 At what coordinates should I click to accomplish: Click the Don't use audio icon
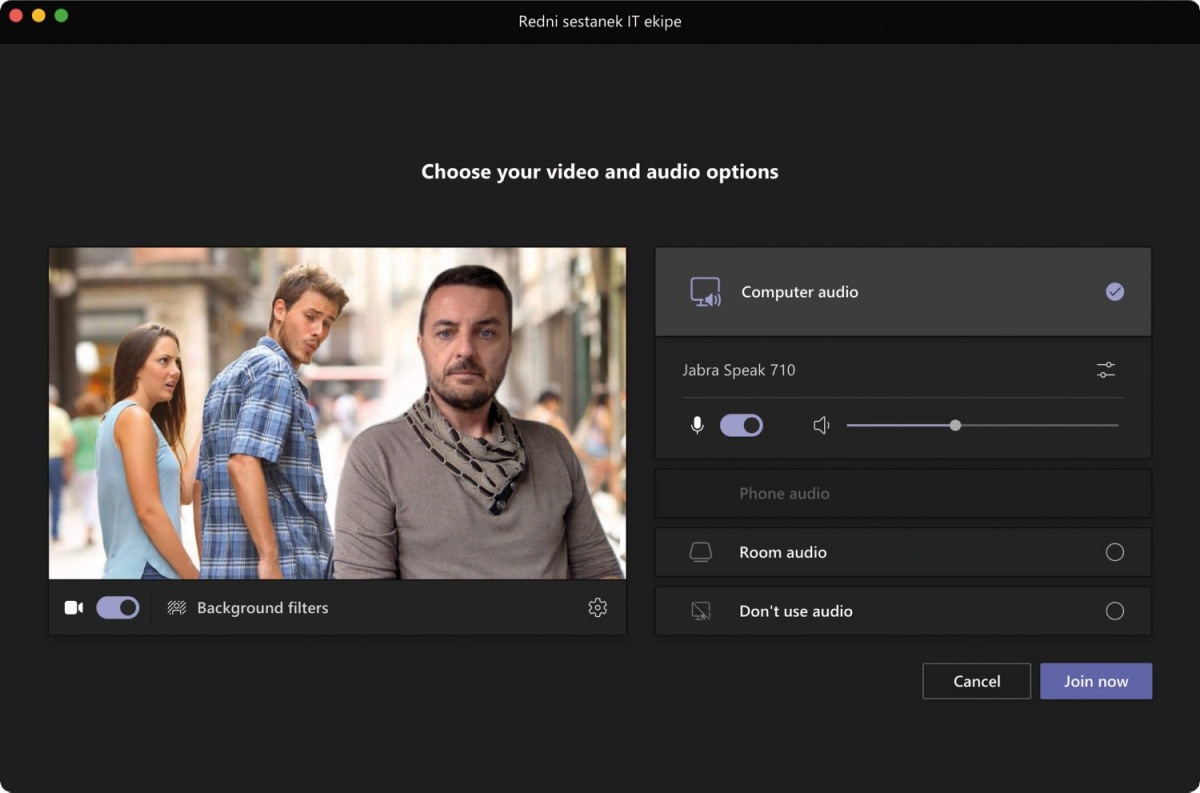701,611
